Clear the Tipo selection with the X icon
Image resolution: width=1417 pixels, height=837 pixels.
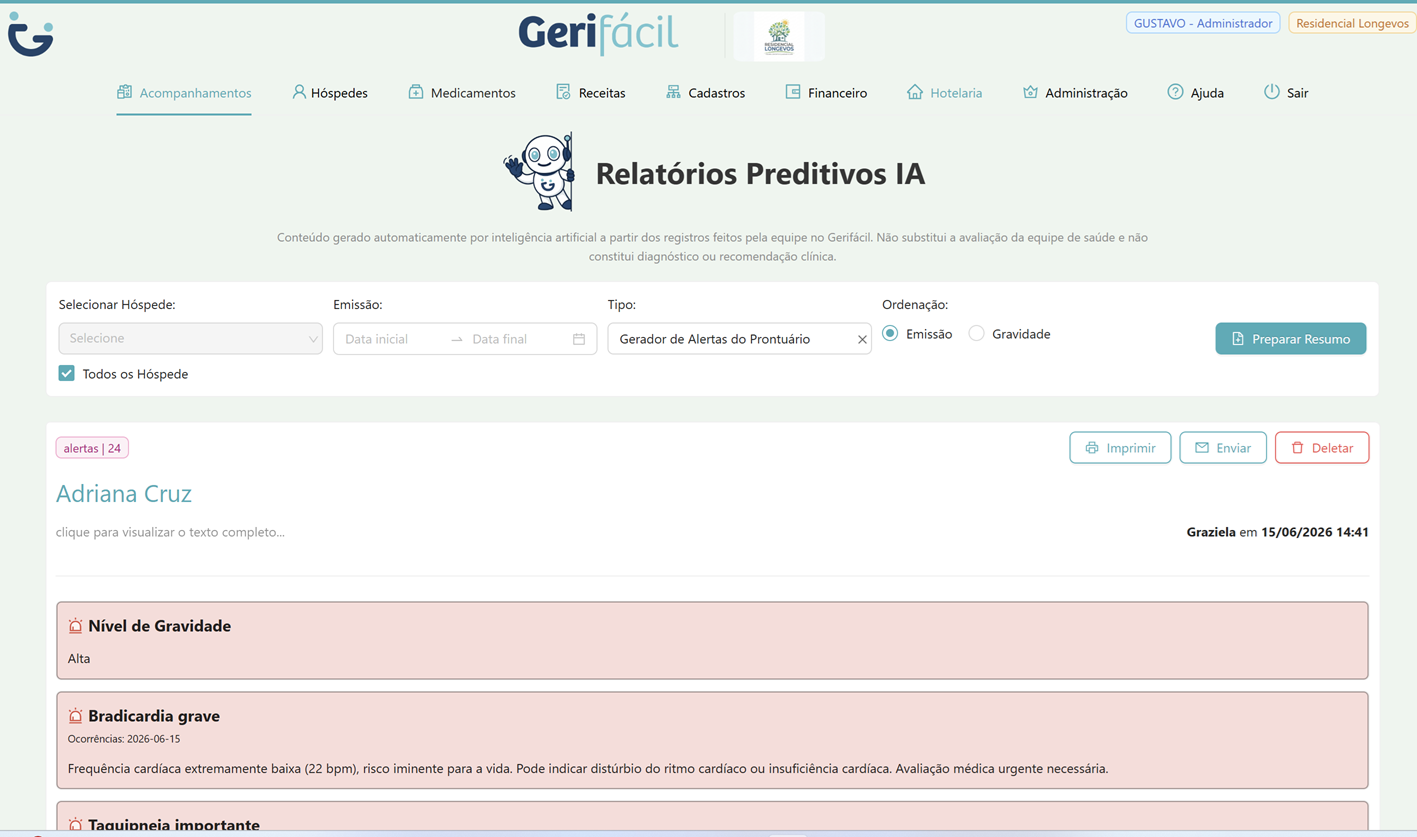(x=862, y=340)
